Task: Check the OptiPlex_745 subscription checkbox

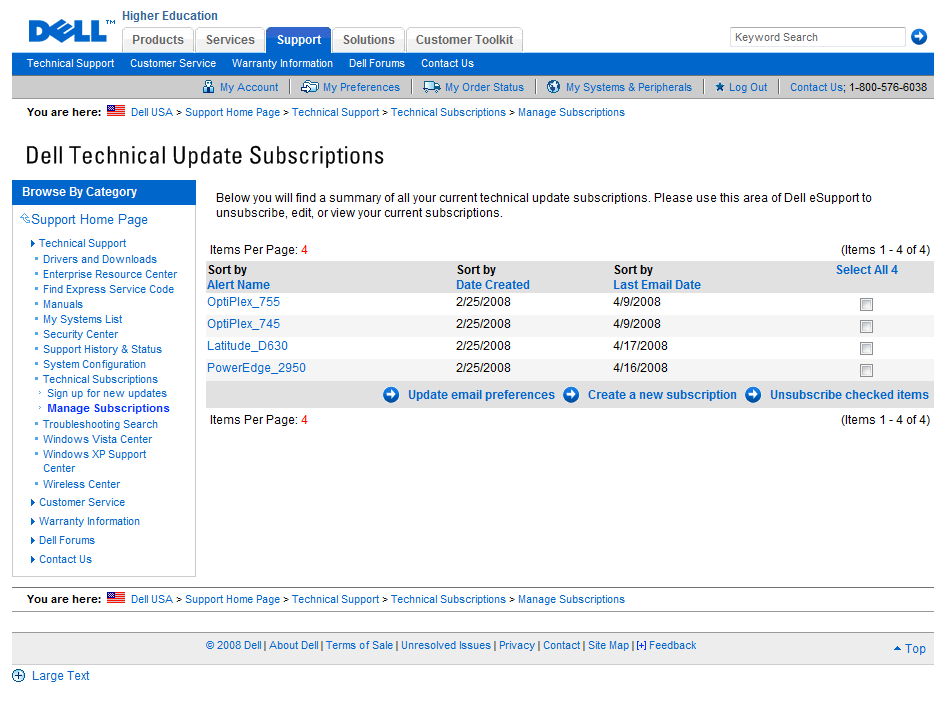Action: [866, 327]
